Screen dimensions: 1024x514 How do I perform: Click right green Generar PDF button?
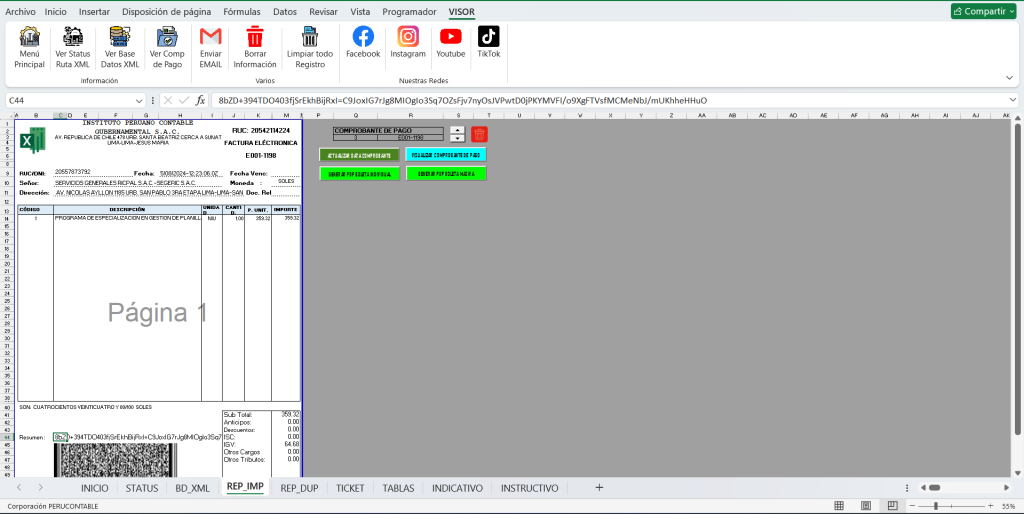[x=446, y=173]
